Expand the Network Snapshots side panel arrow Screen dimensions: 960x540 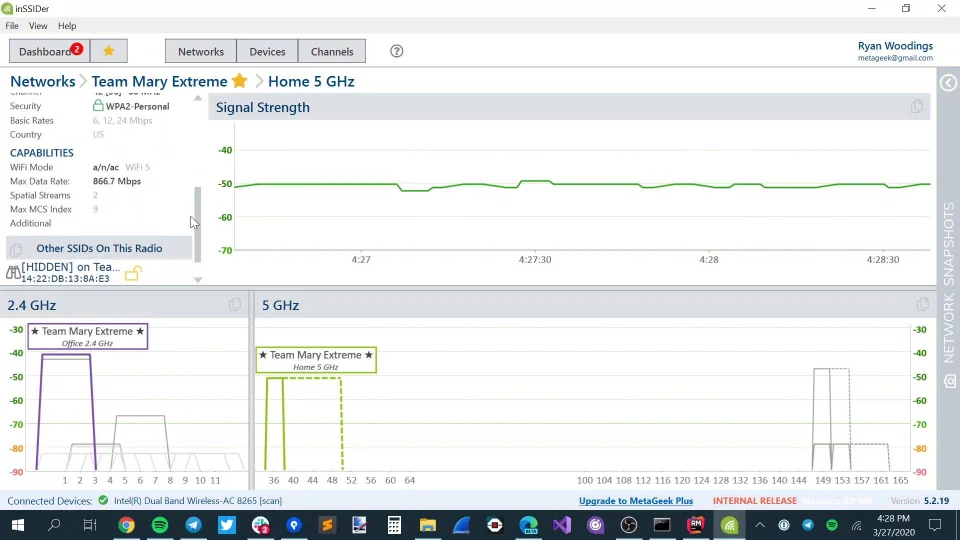[x=948, y=83]
